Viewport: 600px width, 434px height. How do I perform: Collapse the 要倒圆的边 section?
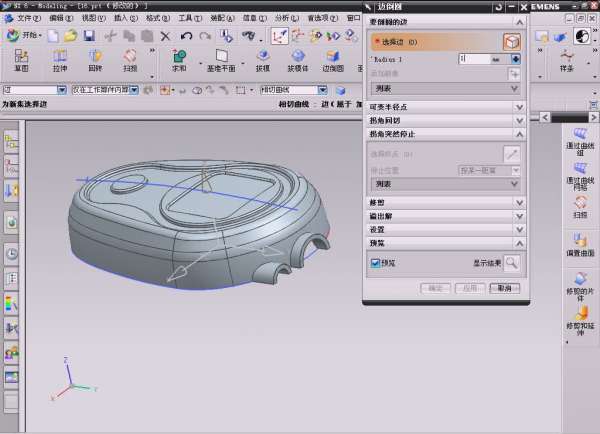coord(518,20)
